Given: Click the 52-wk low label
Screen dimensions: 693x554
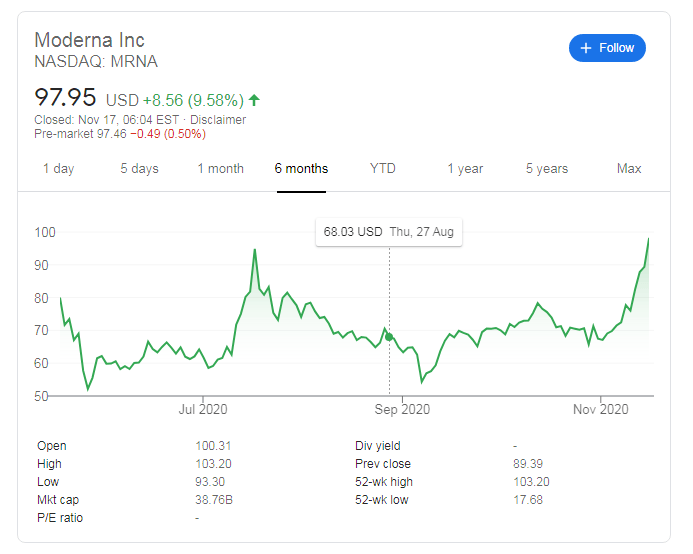Looking at the screenshot, I should 382,500.
